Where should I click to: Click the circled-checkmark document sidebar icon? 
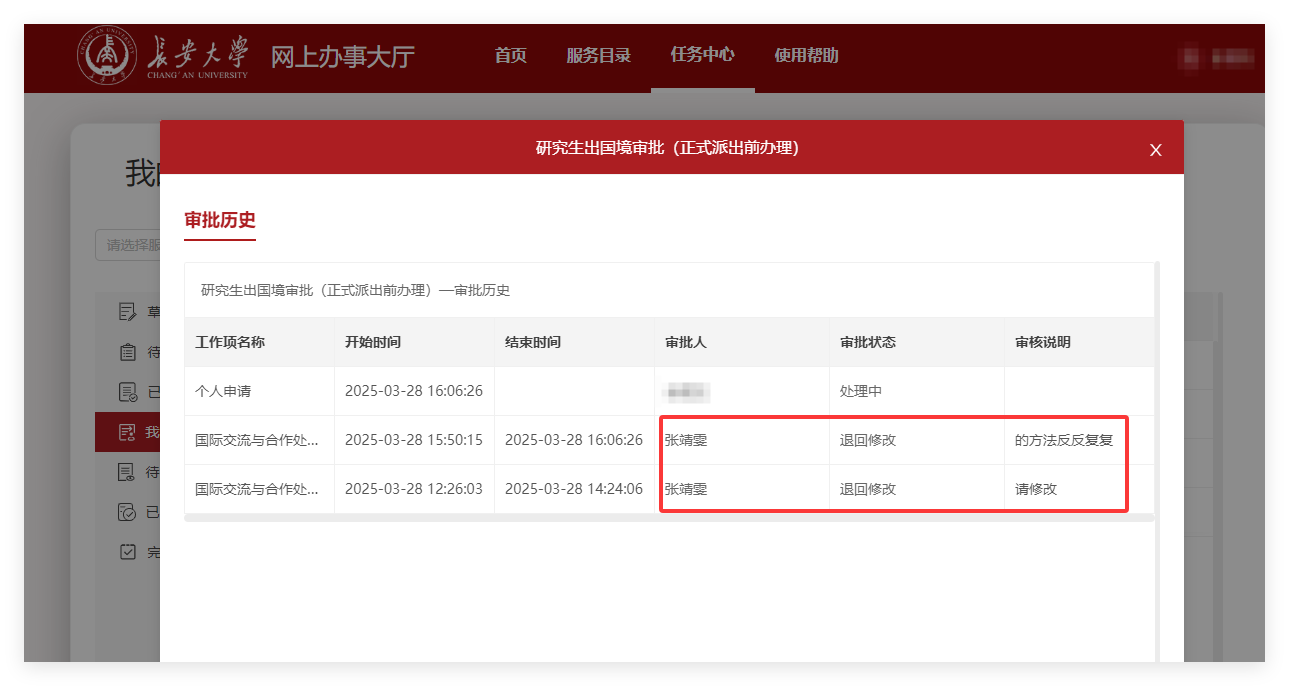pyautogui.click(x=127, y=512)
